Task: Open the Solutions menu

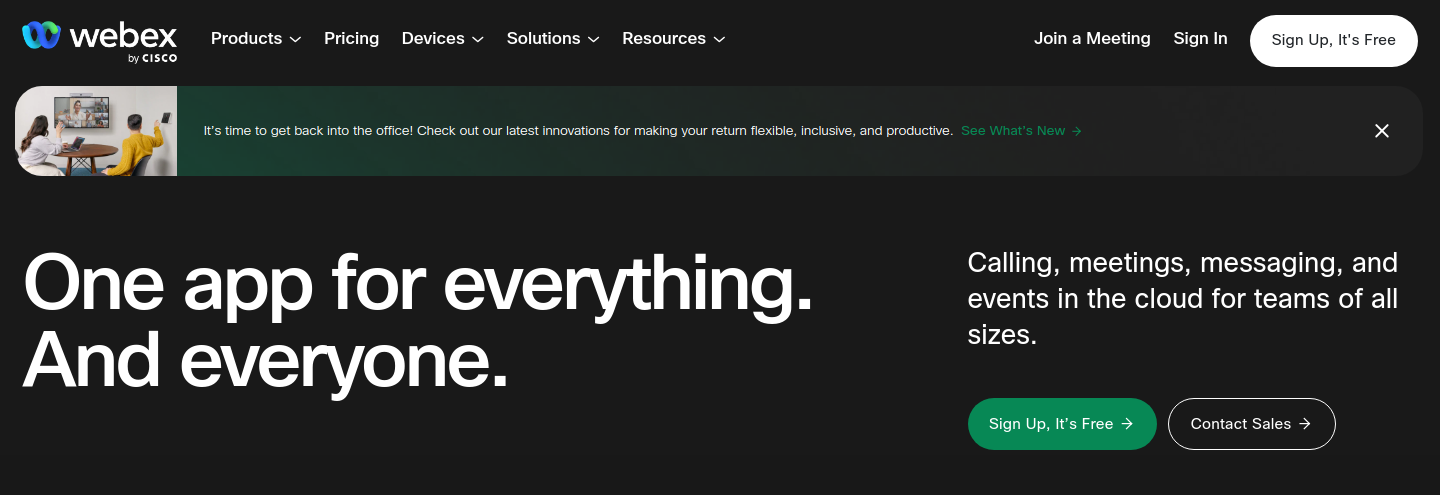Action: point(553,39)
